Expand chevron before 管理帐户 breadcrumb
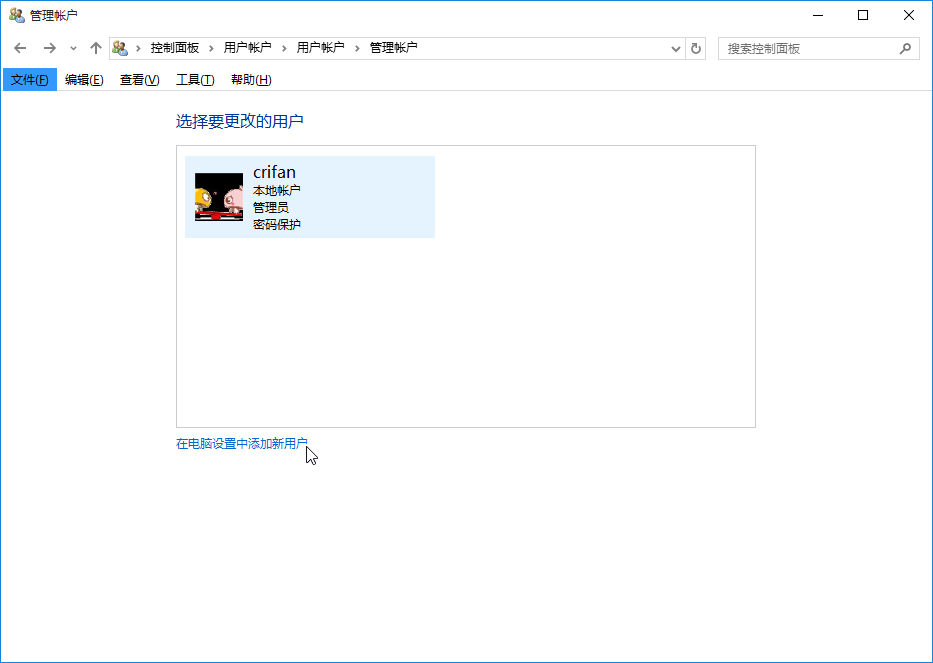Screen dimensions: 933x663 [358, 48]
